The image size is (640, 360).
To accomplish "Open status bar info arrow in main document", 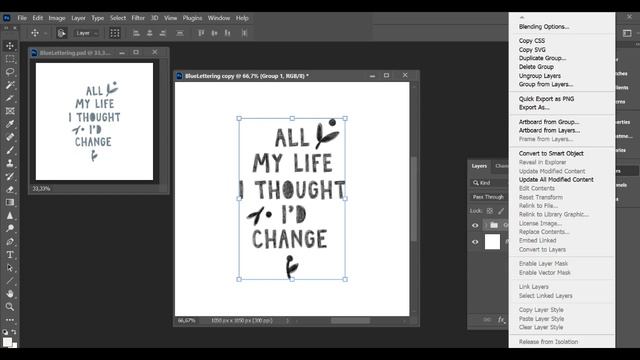I will point(287,321).
